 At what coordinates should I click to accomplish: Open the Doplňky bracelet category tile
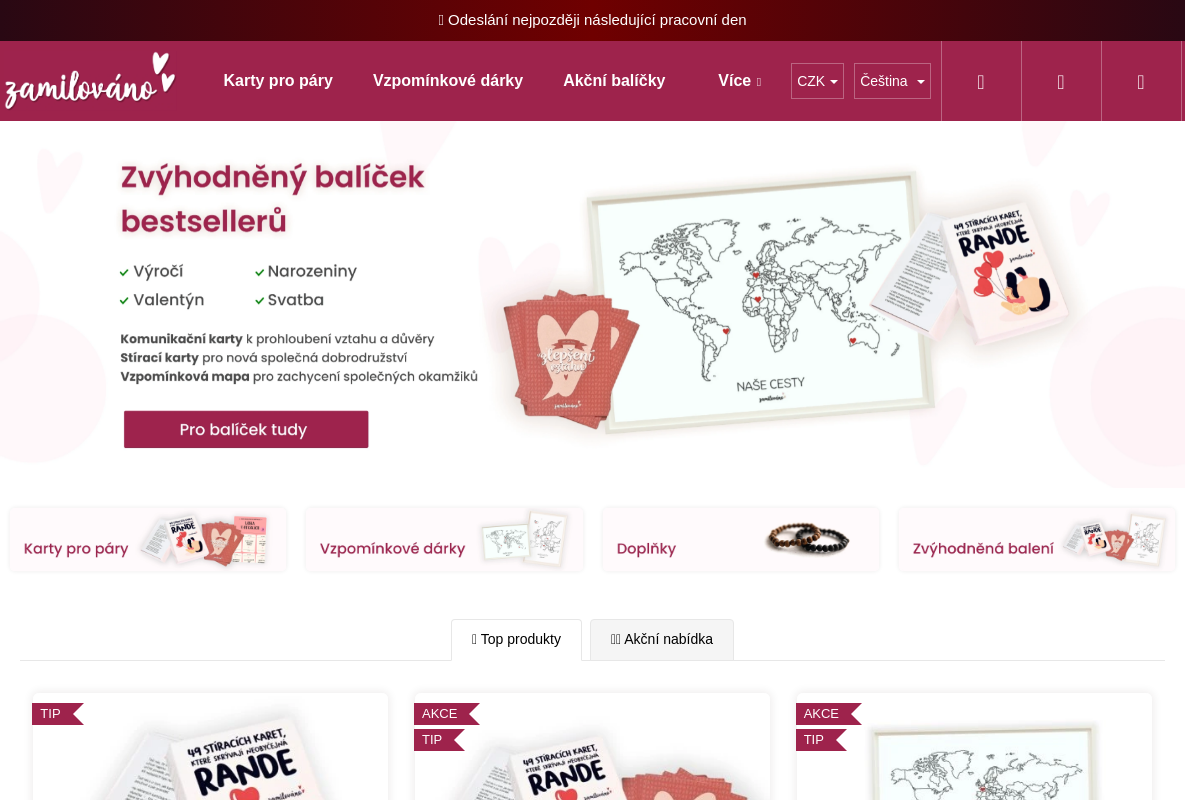(x=741, y=540)
